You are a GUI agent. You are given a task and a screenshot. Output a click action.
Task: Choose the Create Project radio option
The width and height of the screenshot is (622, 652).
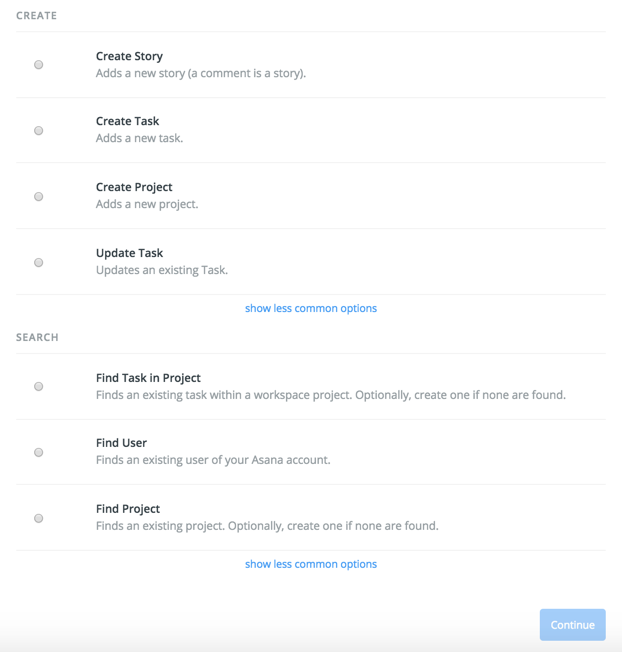[39, 197]
